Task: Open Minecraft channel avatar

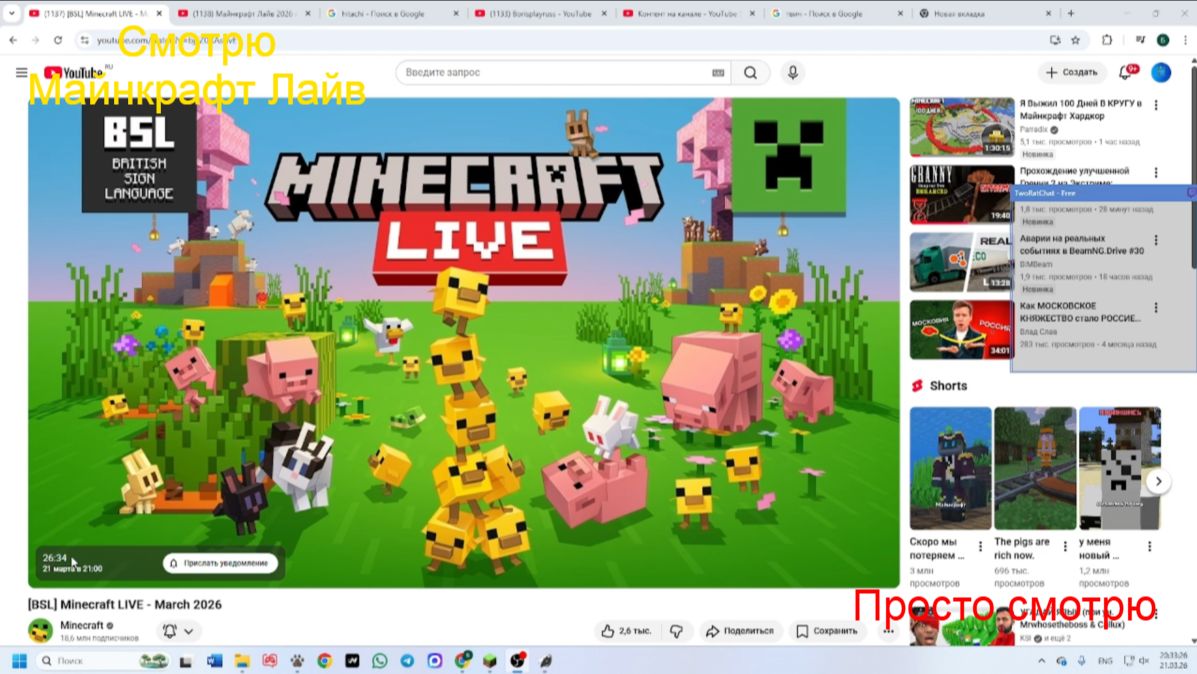Action: [40, 630]
